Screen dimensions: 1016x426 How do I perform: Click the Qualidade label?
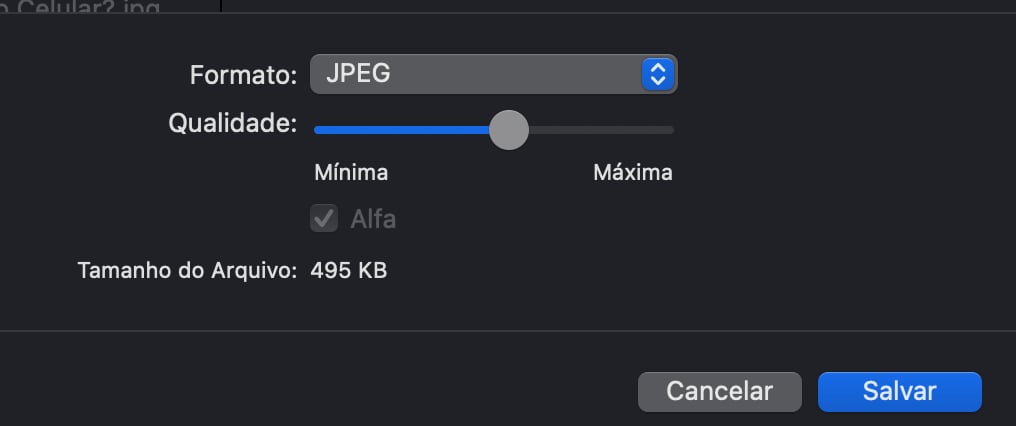(233, 124)
